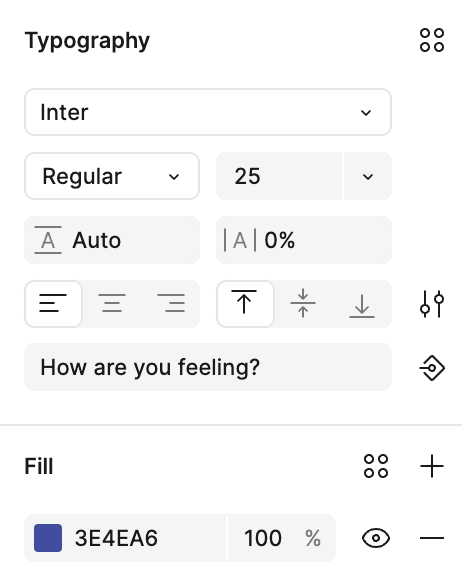Open type settings sliders icon
462x568 pixels.
point(432,304)
